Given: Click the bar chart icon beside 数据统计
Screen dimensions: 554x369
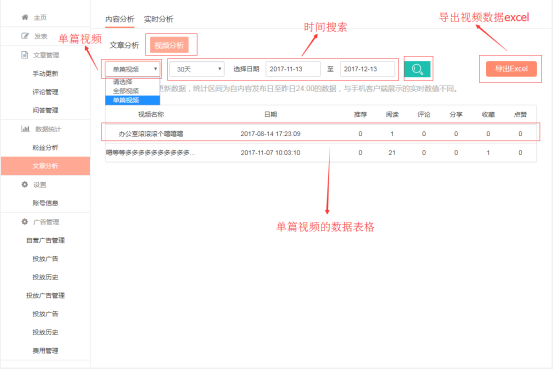Looking at the screenshot, I should (25, 129).
